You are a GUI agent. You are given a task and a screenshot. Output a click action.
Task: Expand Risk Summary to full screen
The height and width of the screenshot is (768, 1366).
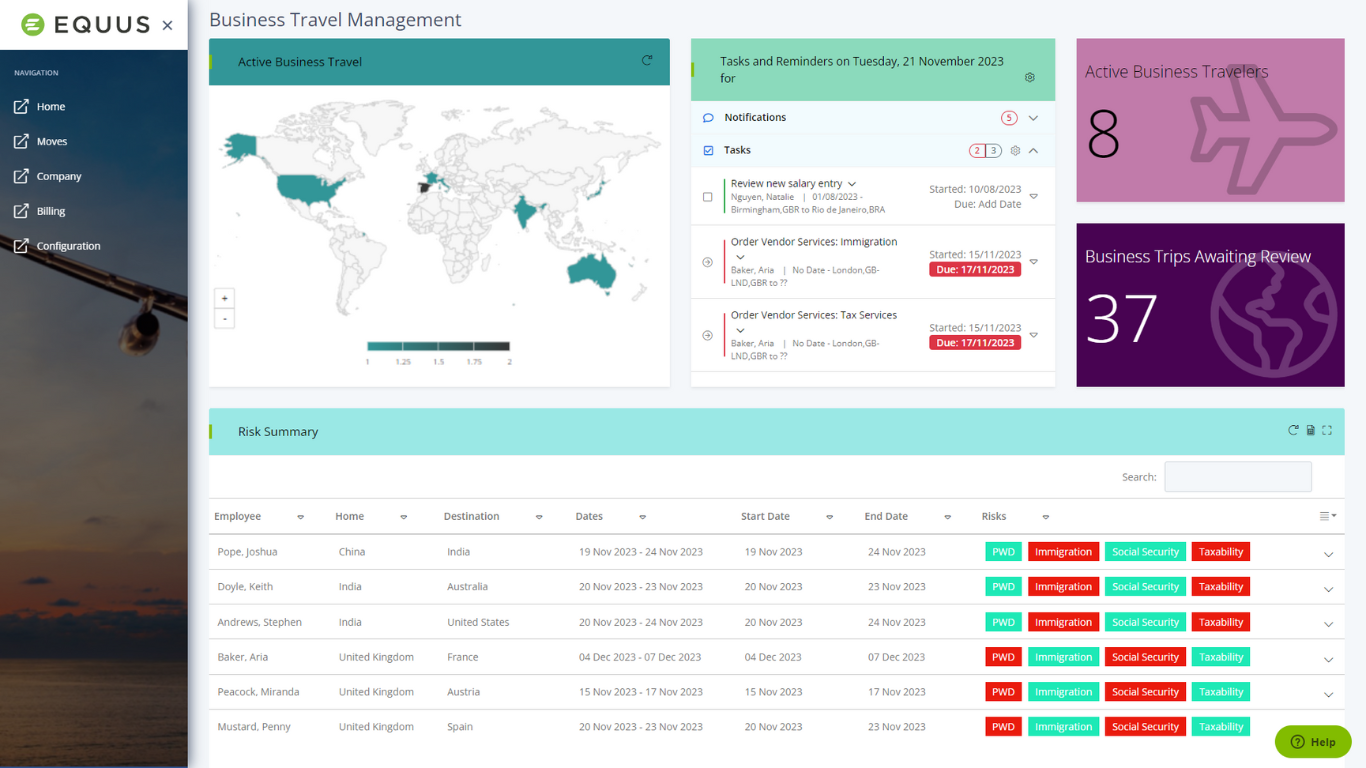pyautogui.click(x=1327, y=431)
